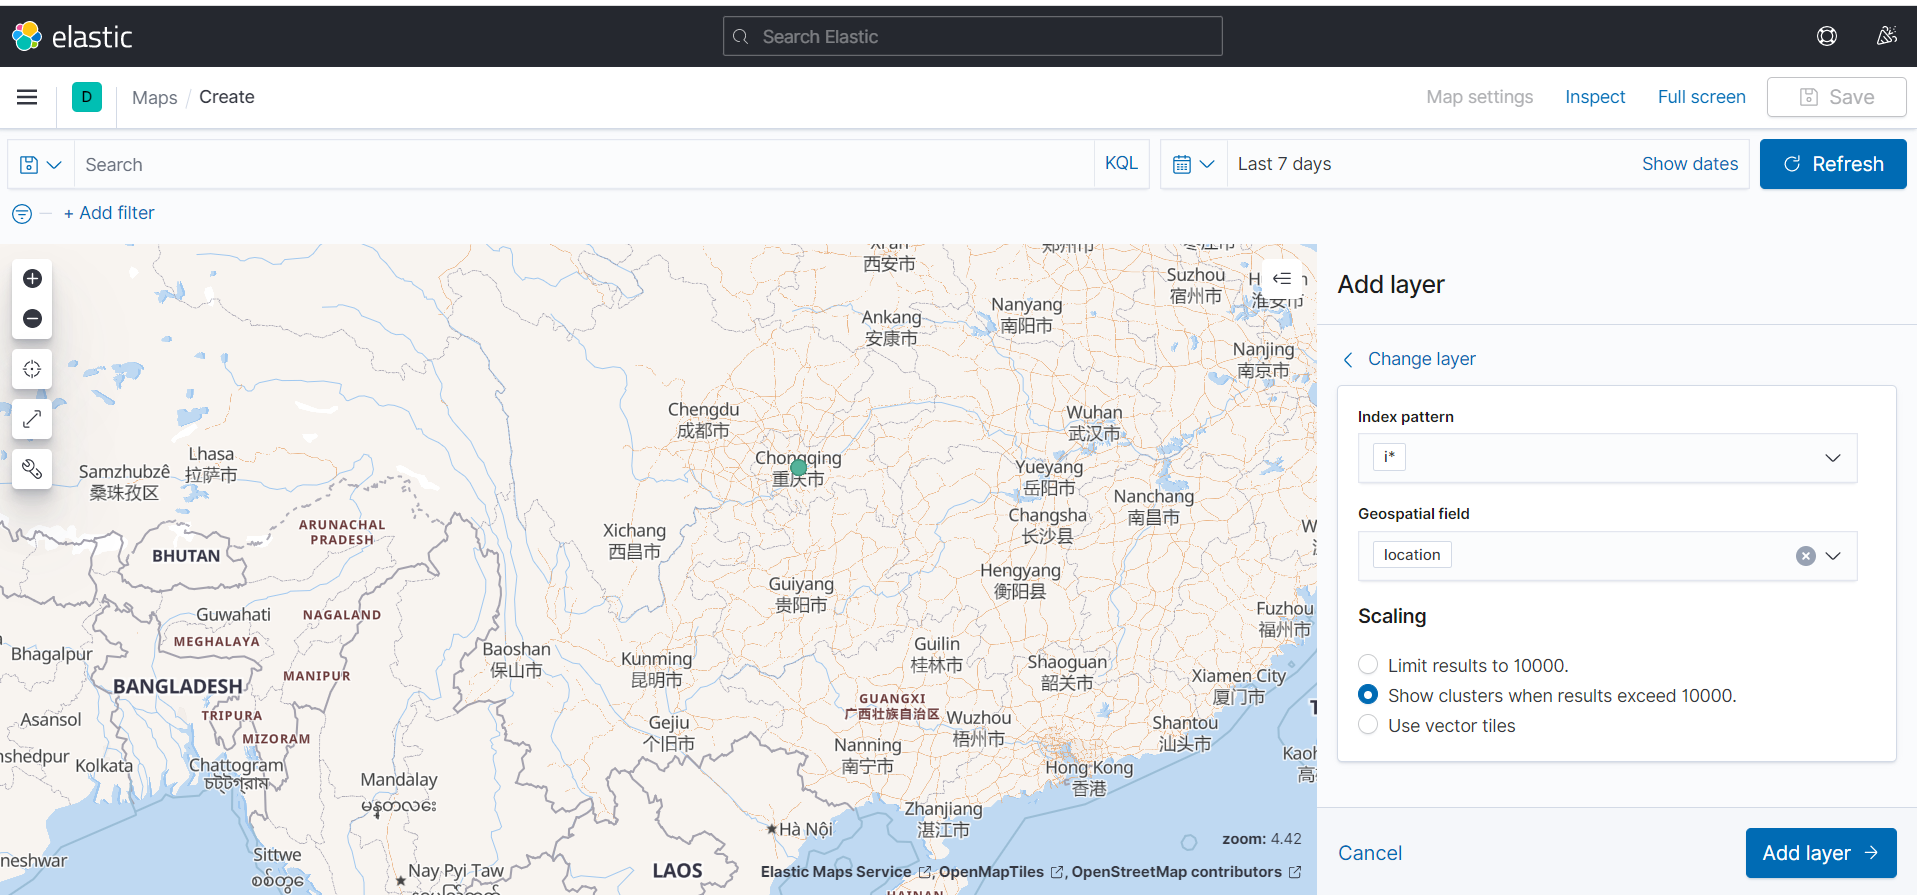Open the help menu icon
Viewport: 1917px width, 895px height.
[1826, 37]
